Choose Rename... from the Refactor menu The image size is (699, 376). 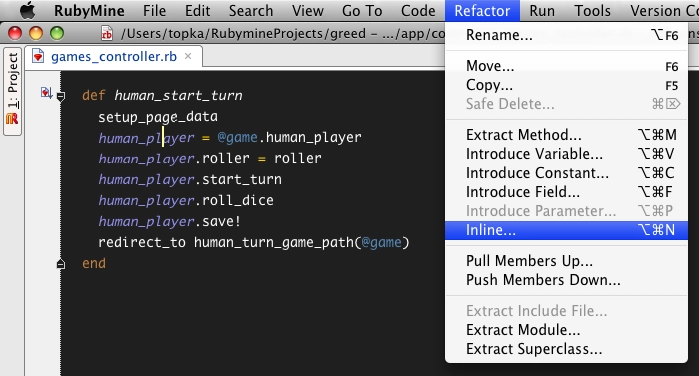tap(566, 35)
